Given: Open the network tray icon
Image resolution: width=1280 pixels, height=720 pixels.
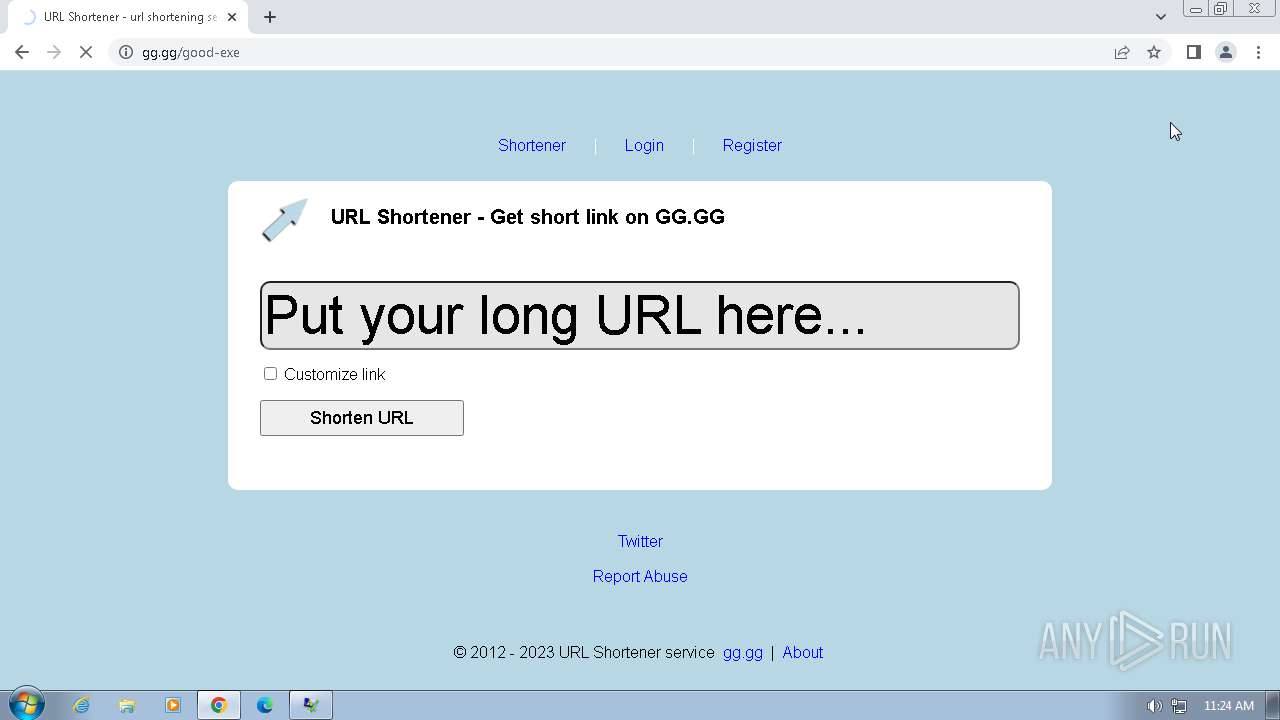Looking at the screenshot, I should click(1179, 706).
